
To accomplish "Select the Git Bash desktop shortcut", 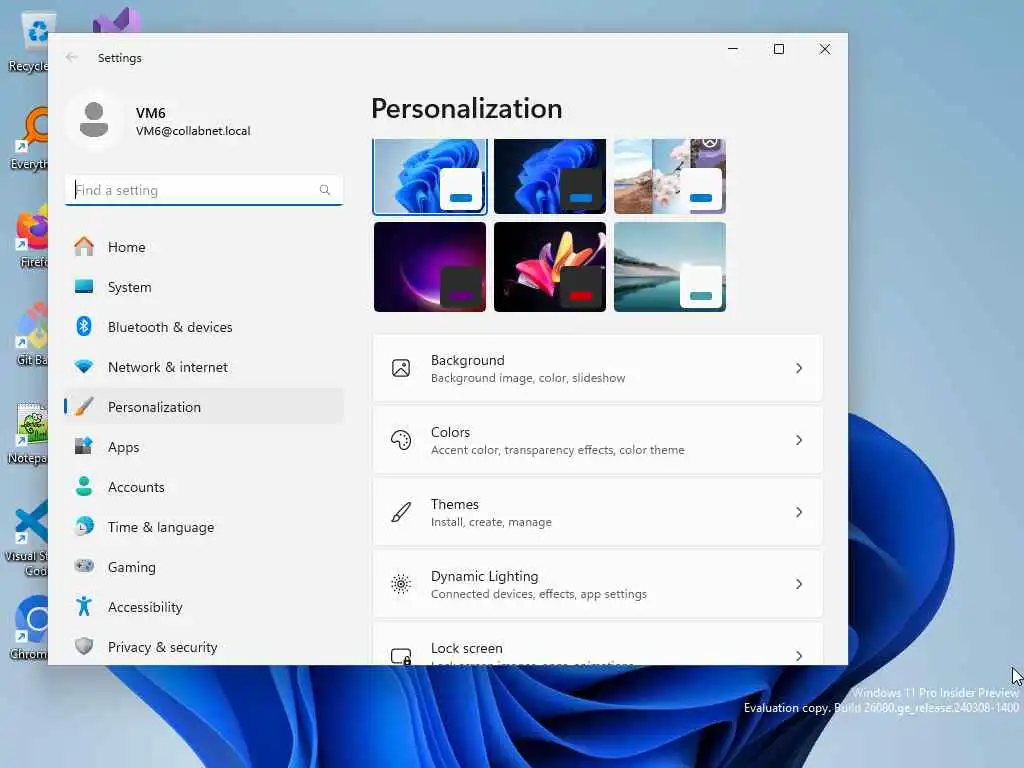I will 30,334.
